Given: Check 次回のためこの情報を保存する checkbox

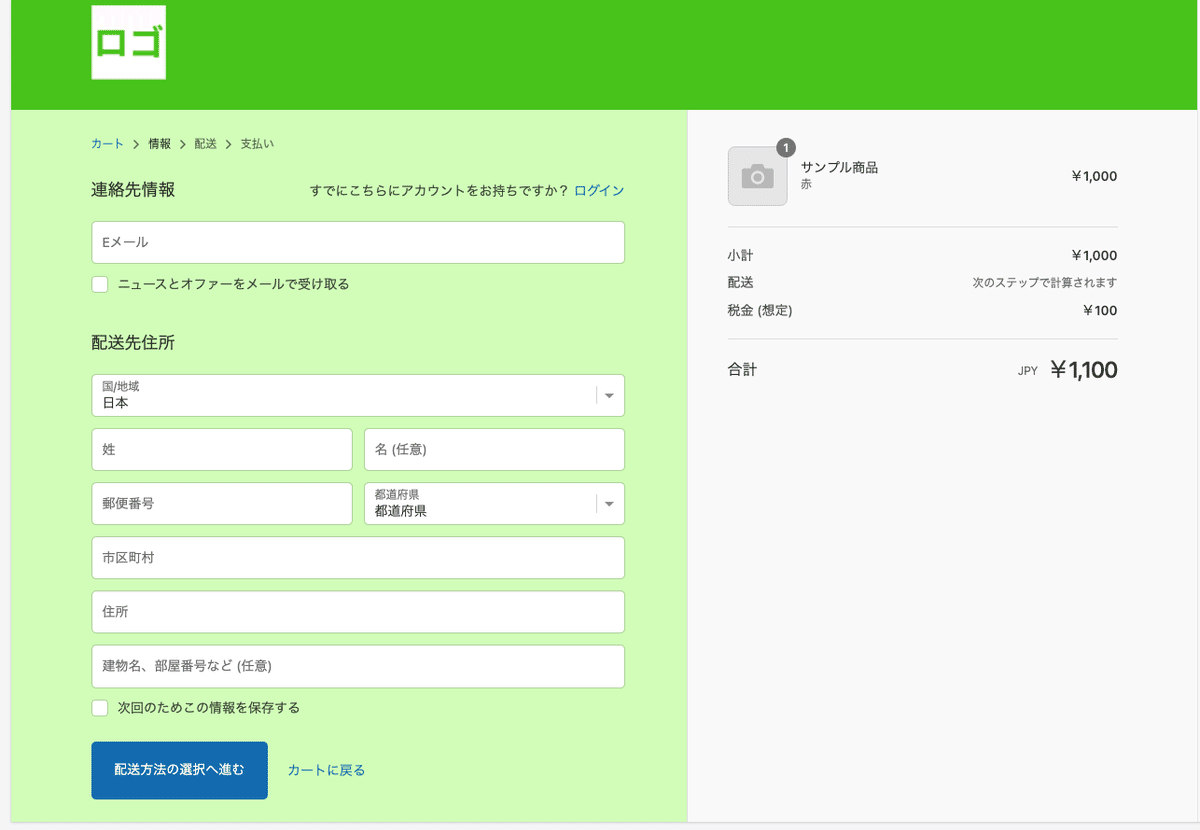Looking at the screenshot, I should click(100, 708).
